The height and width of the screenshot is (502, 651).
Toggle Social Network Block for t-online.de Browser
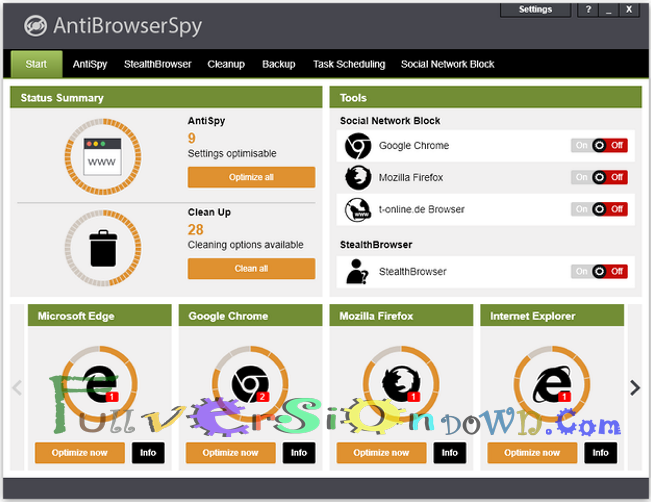pyautogui.click(x=599, y=209)
